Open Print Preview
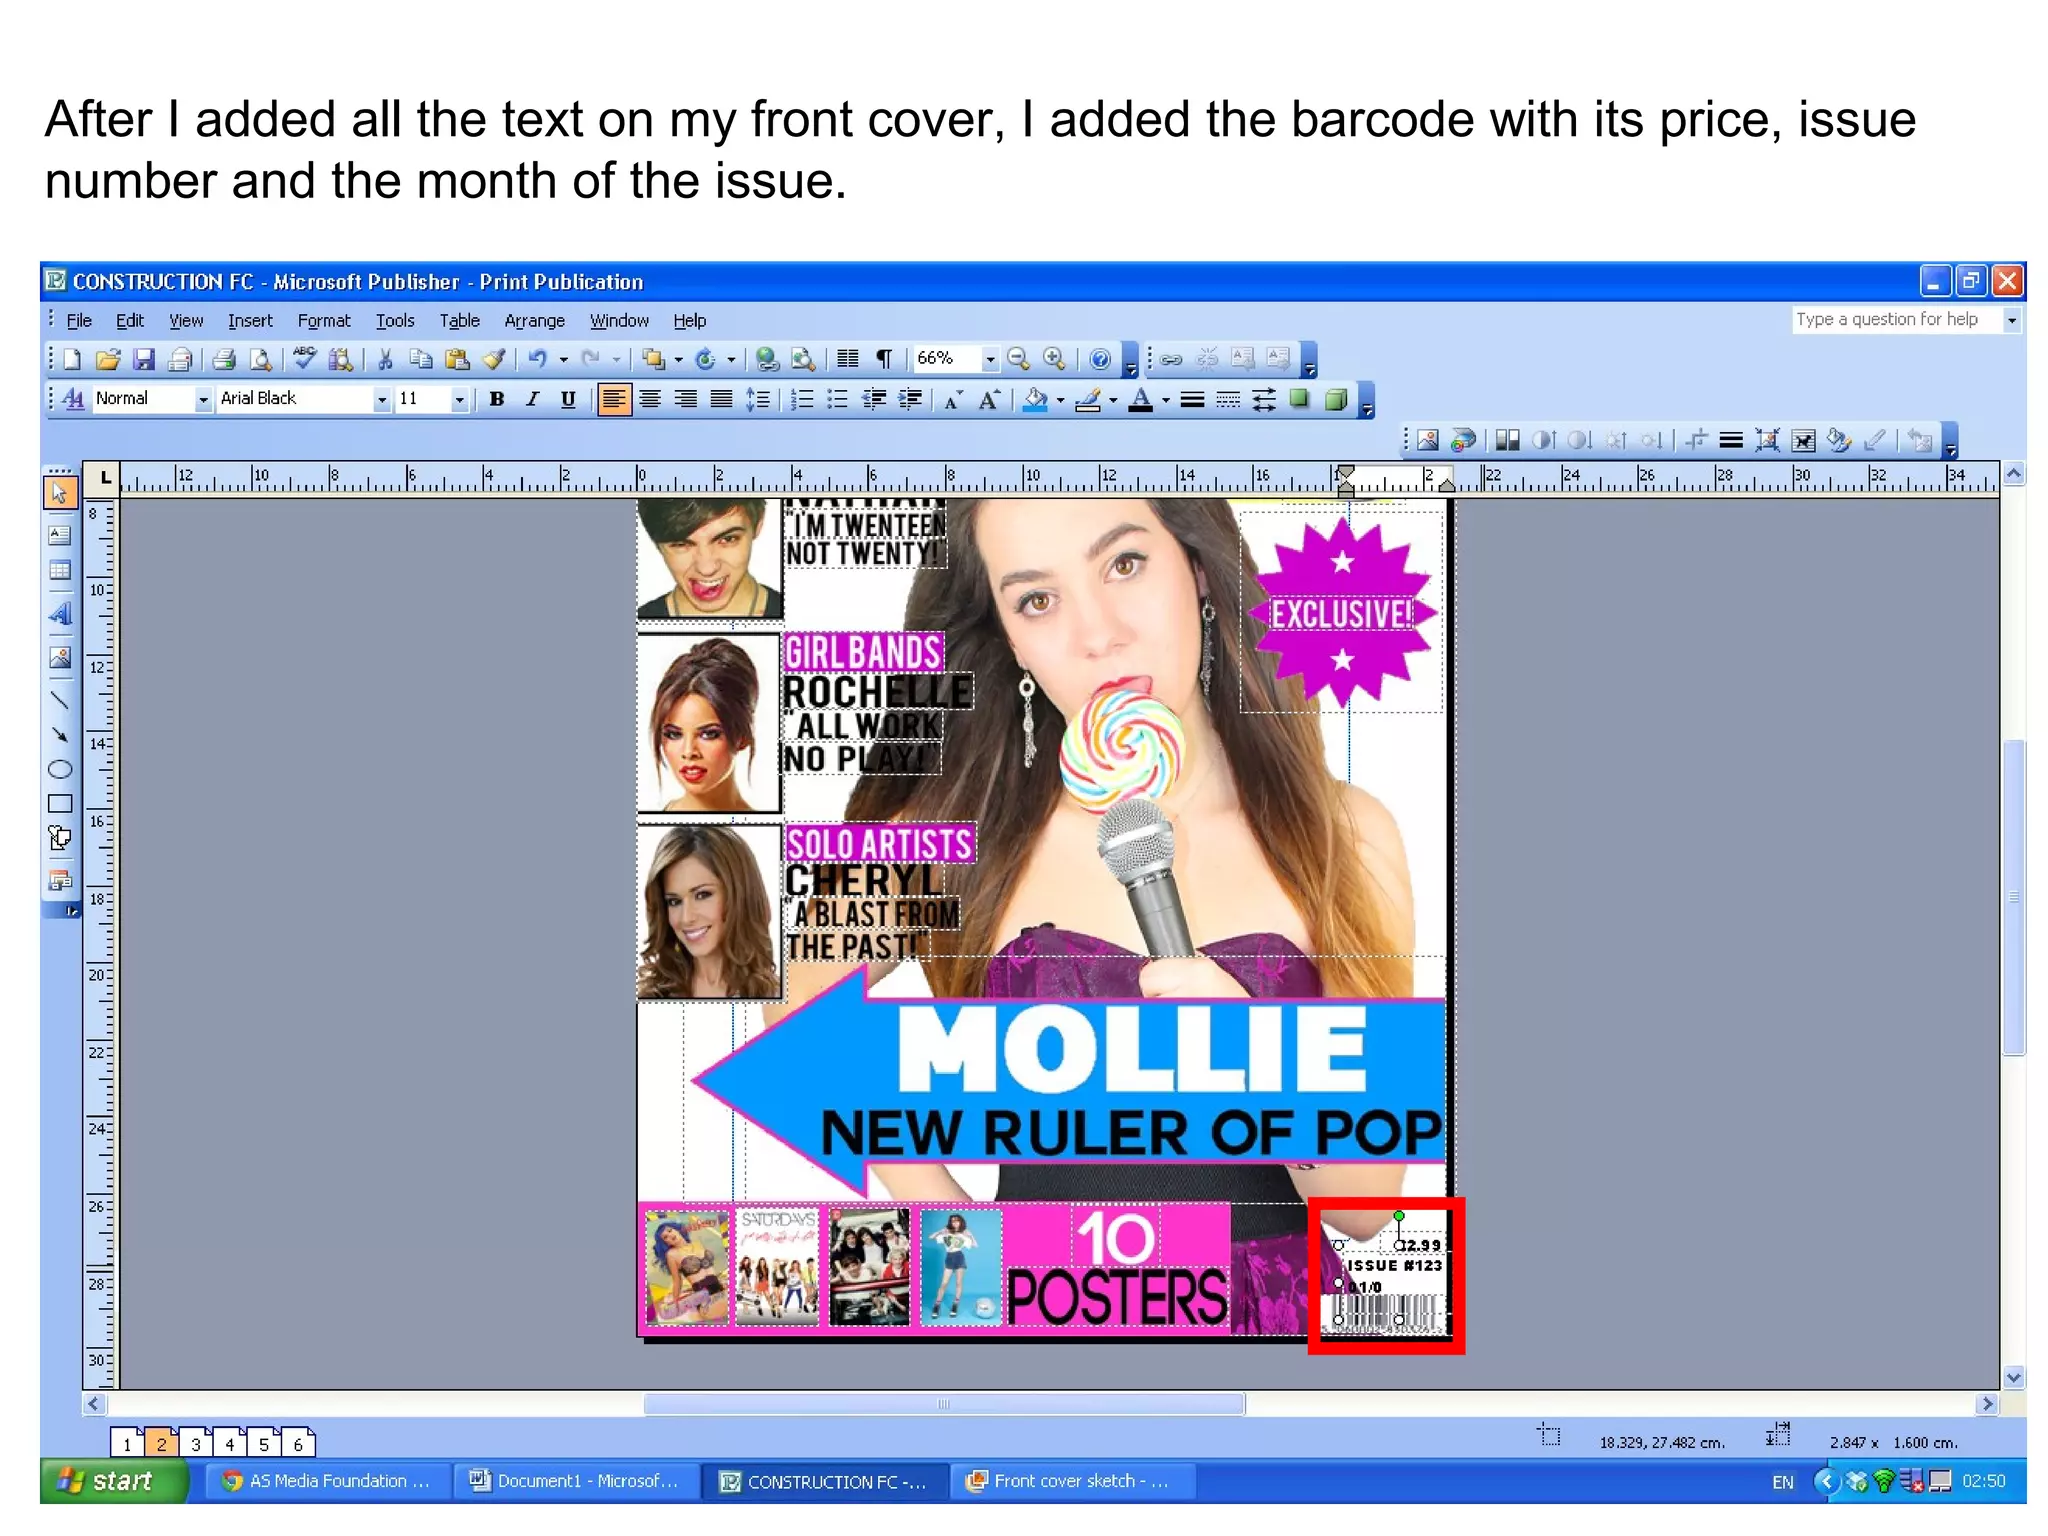Viewport: 2048px width, 1536px height. click(260, 359)
